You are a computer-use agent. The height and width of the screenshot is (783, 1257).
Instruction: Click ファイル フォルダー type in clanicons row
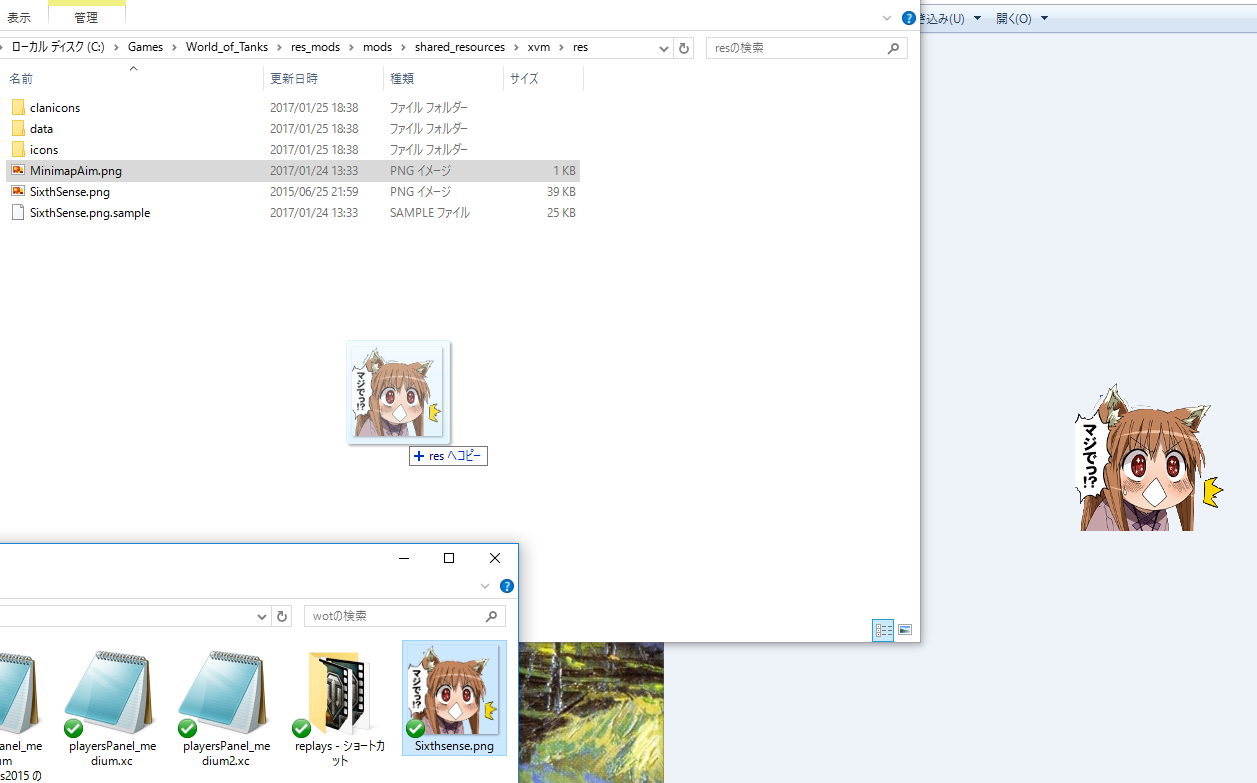428,107
